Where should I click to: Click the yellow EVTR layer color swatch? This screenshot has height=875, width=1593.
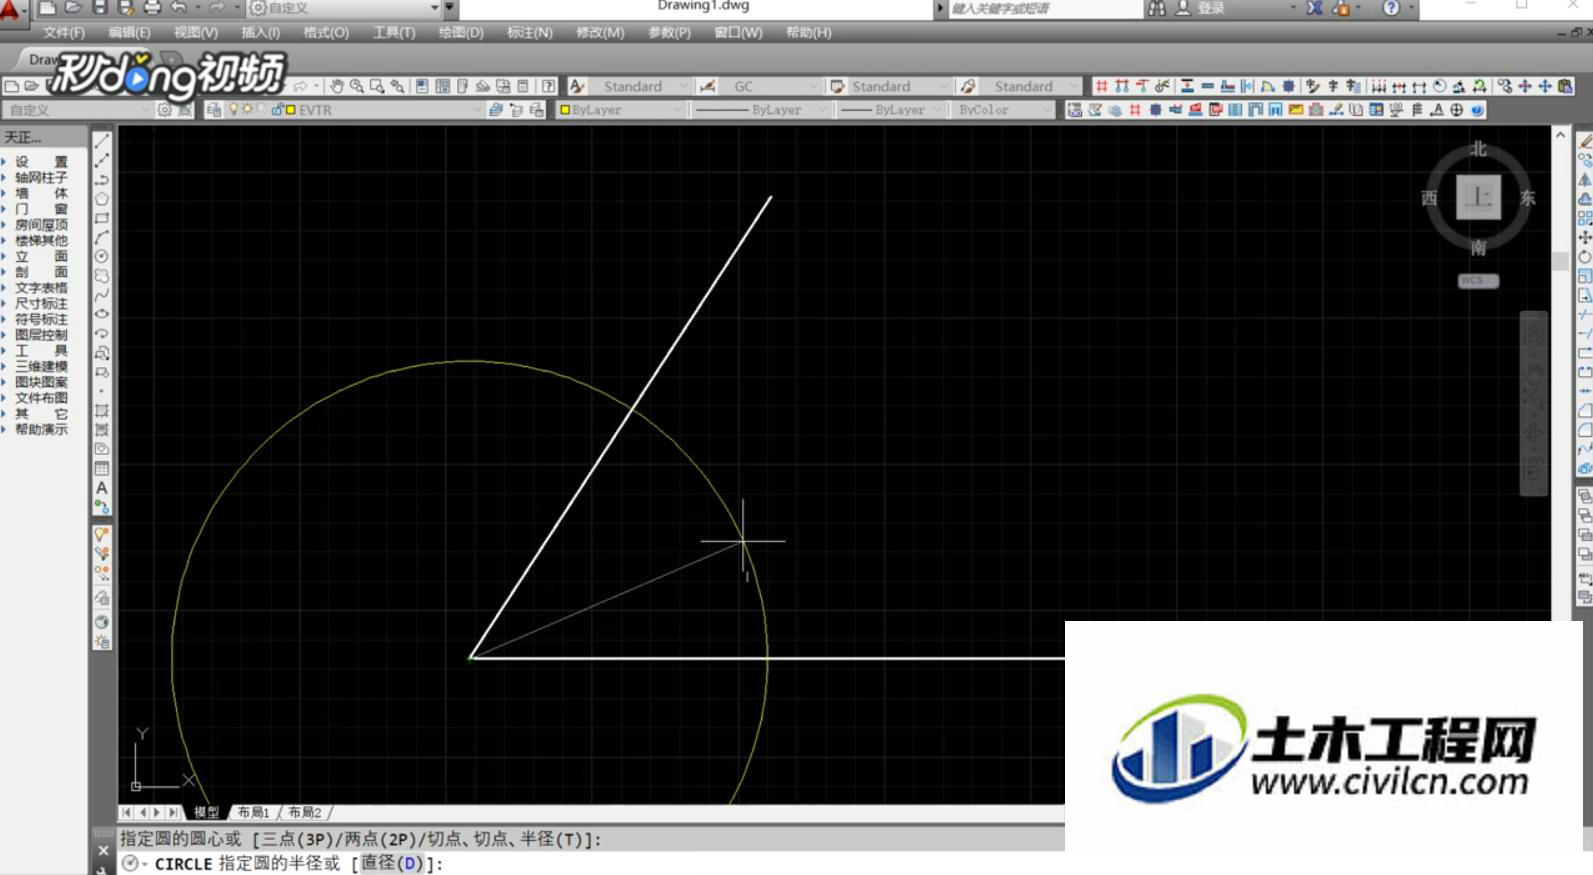291,110
